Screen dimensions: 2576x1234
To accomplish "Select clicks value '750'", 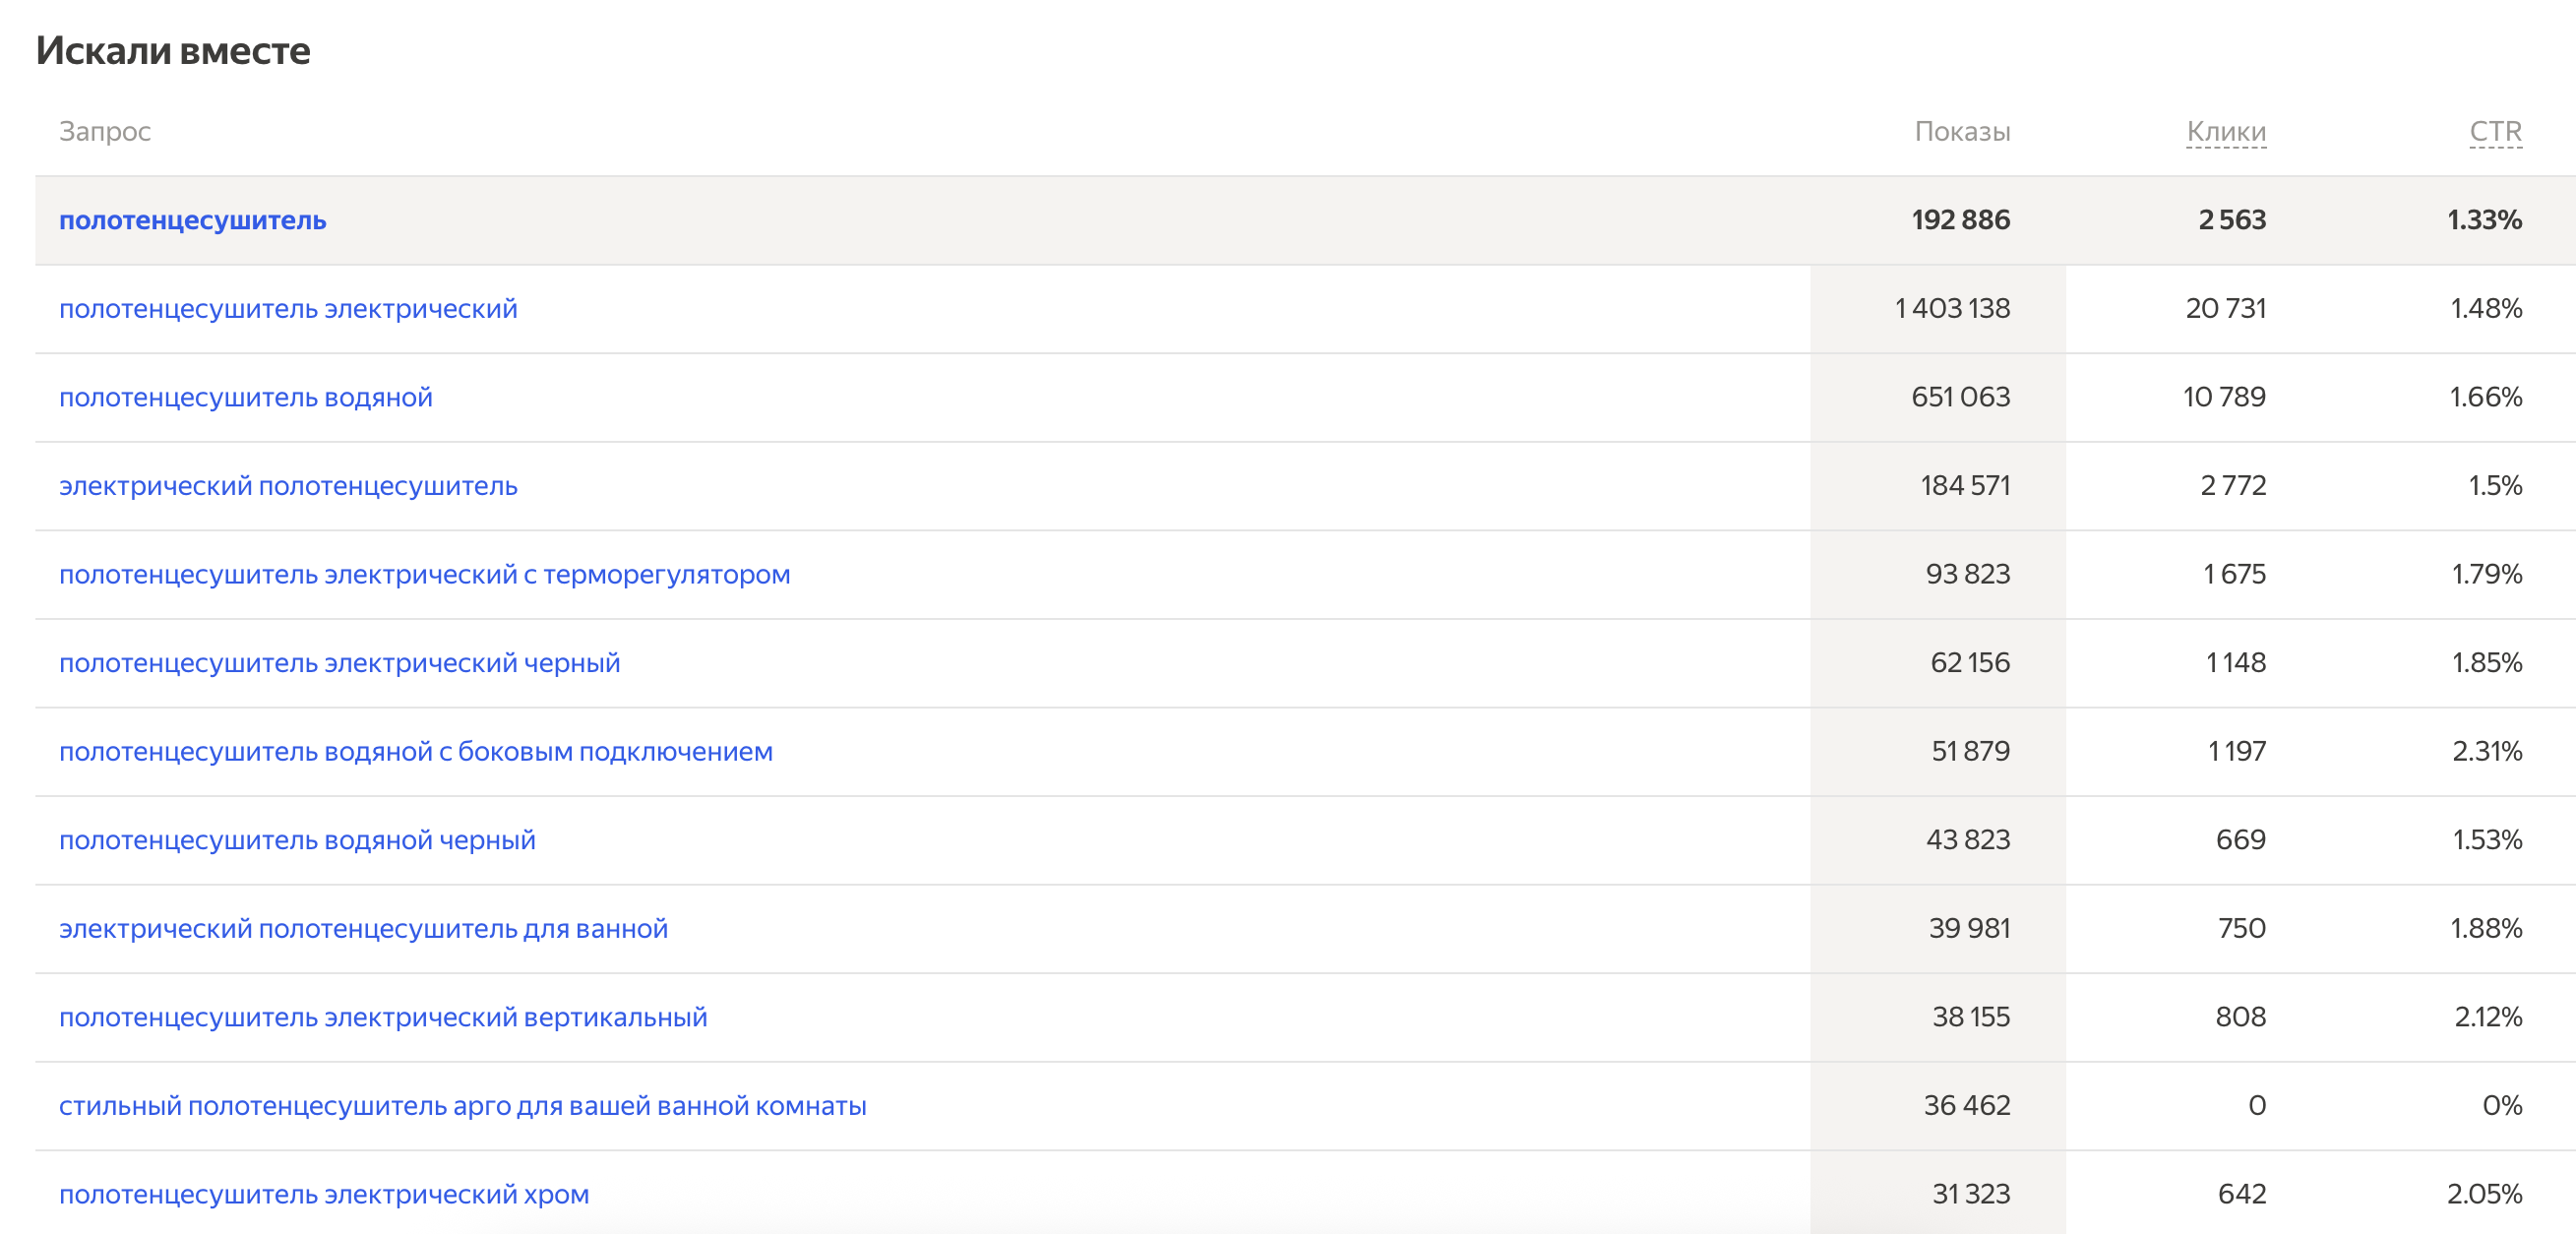I will (x=2242, y=929).
